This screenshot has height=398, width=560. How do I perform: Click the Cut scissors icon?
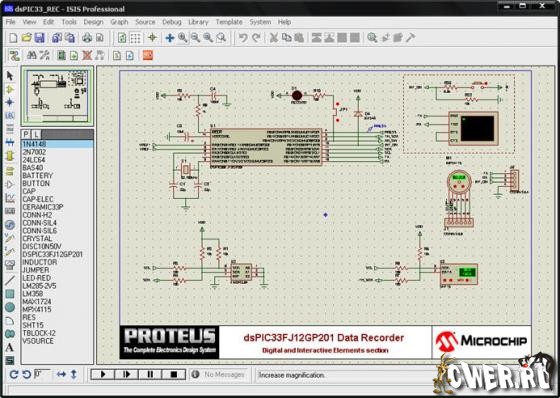coord(274,38)
